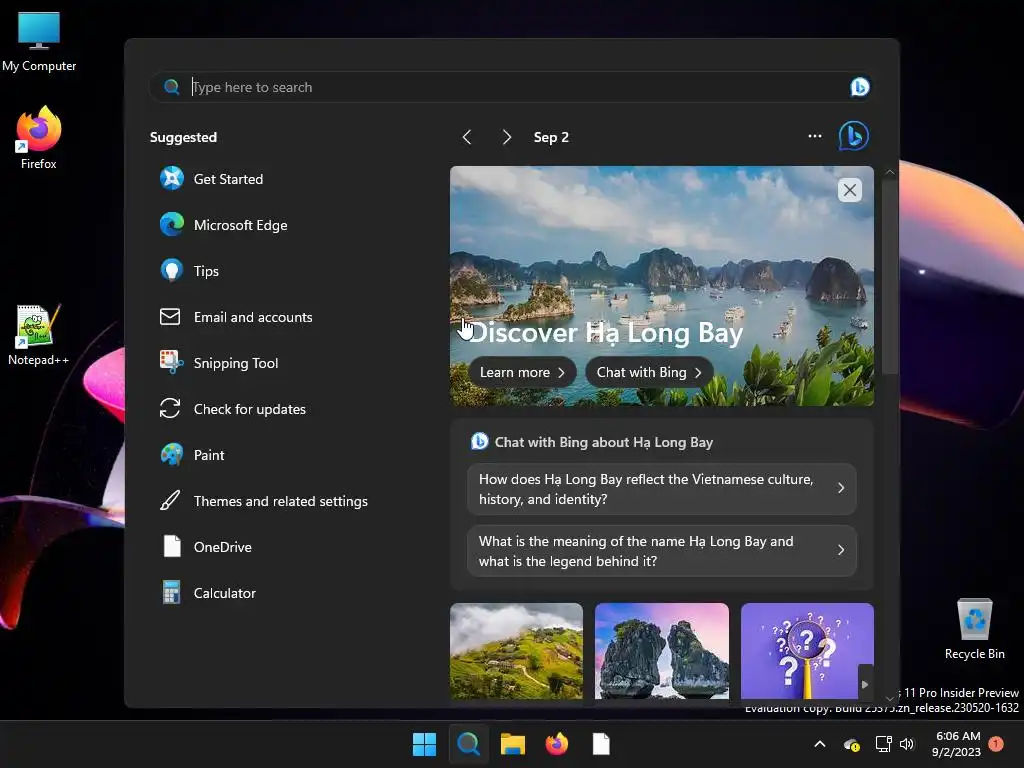Launch Snipping Tool icon

172,362
